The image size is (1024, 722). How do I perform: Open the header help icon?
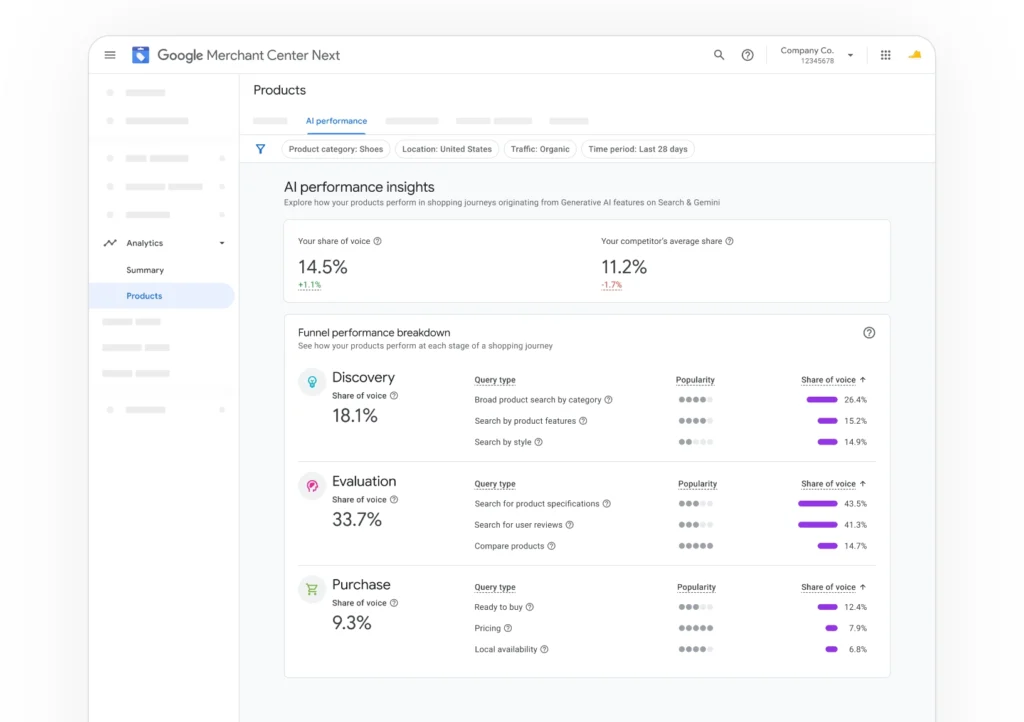(747, 55)
